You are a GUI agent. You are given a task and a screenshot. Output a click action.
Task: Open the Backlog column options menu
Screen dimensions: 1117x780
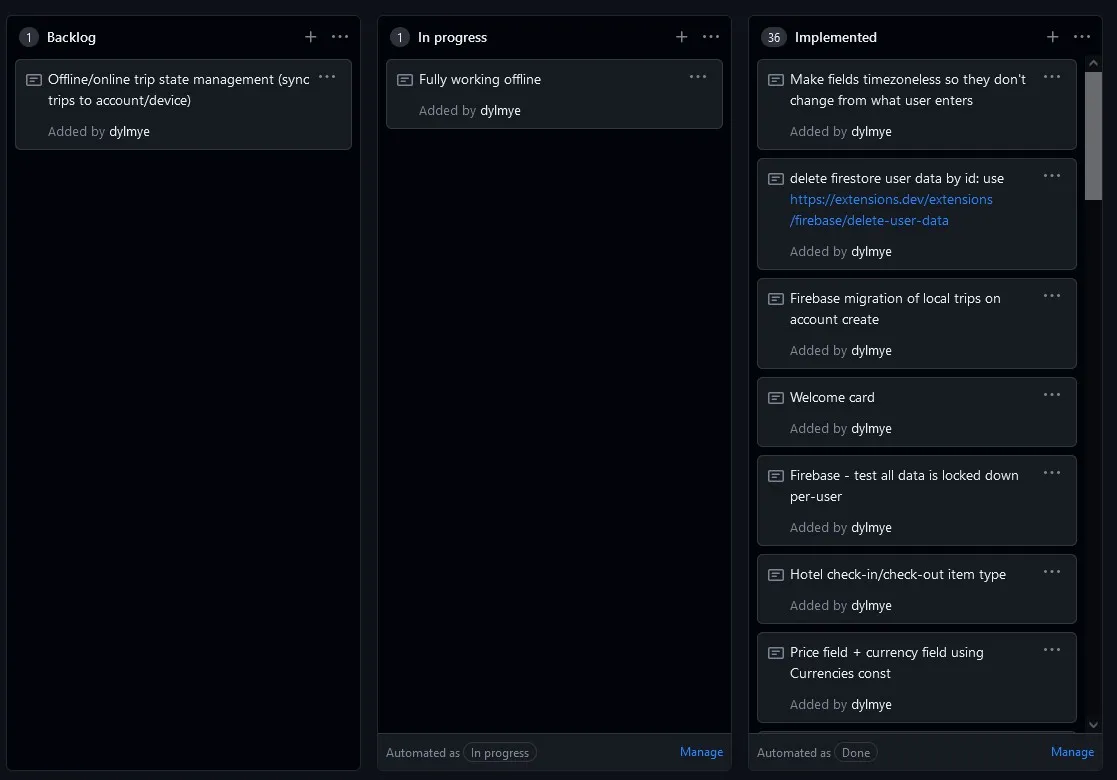coord(340,36)
